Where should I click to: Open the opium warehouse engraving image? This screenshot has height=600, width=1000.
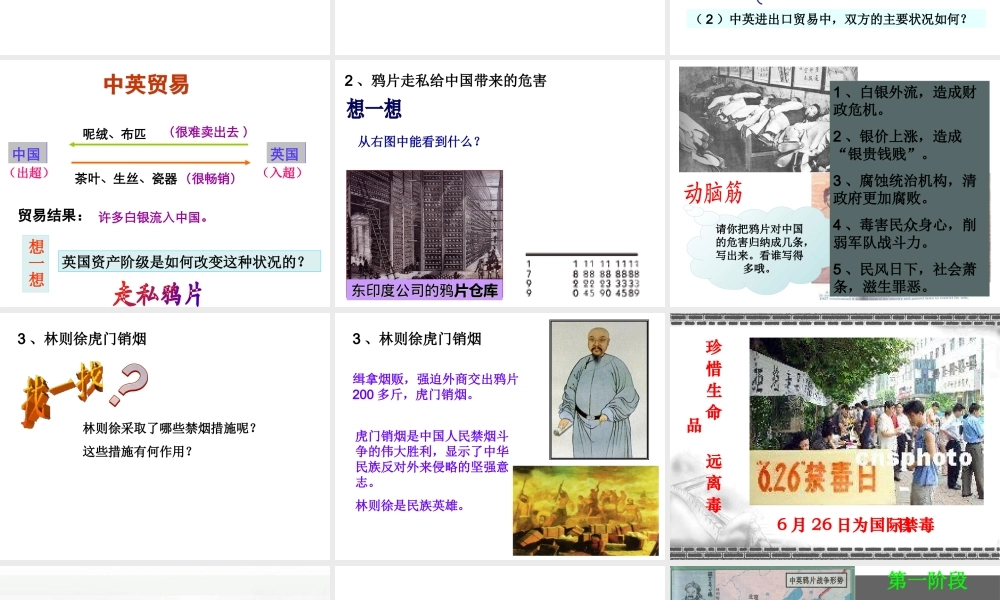click(x=424, y=225)
